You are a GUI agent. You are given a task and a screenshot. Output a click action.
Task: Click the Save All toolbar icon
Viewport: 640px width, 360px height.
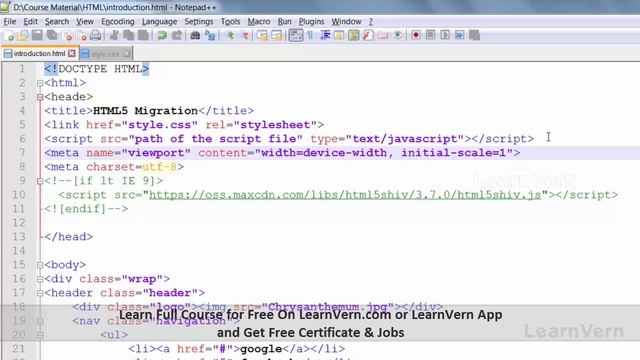[x=52, y=36]
